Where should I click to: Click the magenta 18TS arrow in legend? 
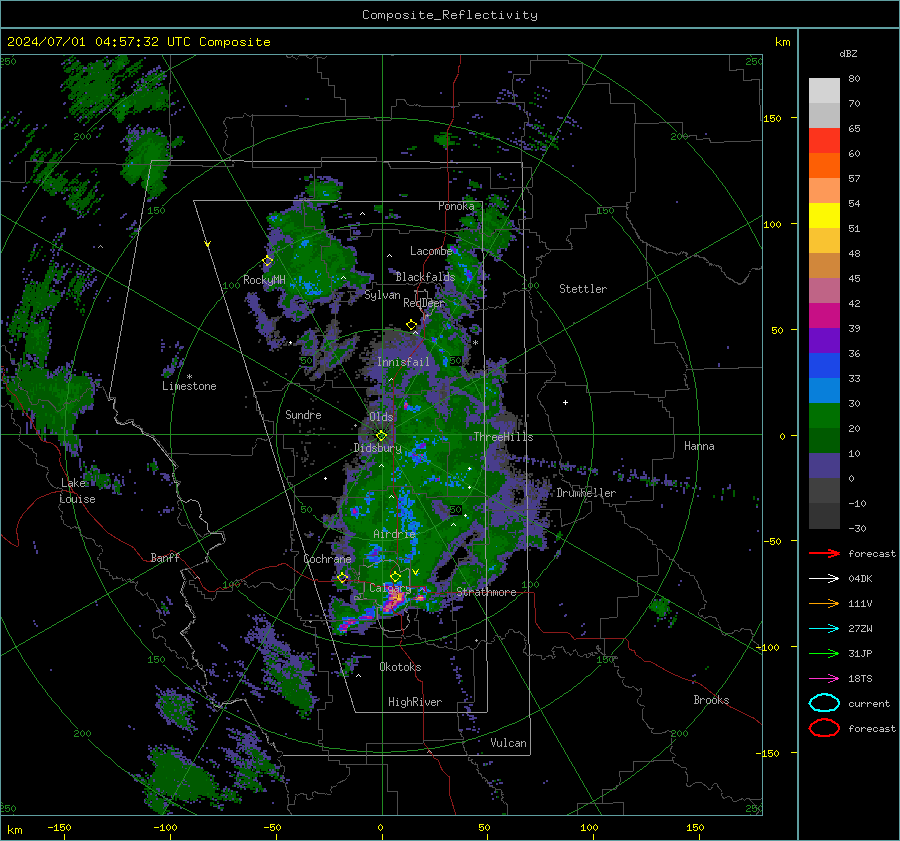coord(824,679)
